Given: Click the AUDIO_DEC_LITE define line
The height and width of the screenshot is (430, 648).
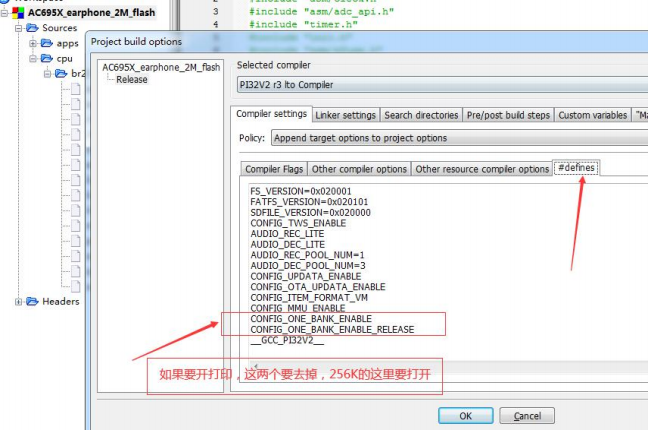Looking at the screenshot, I should coord(287,245).
